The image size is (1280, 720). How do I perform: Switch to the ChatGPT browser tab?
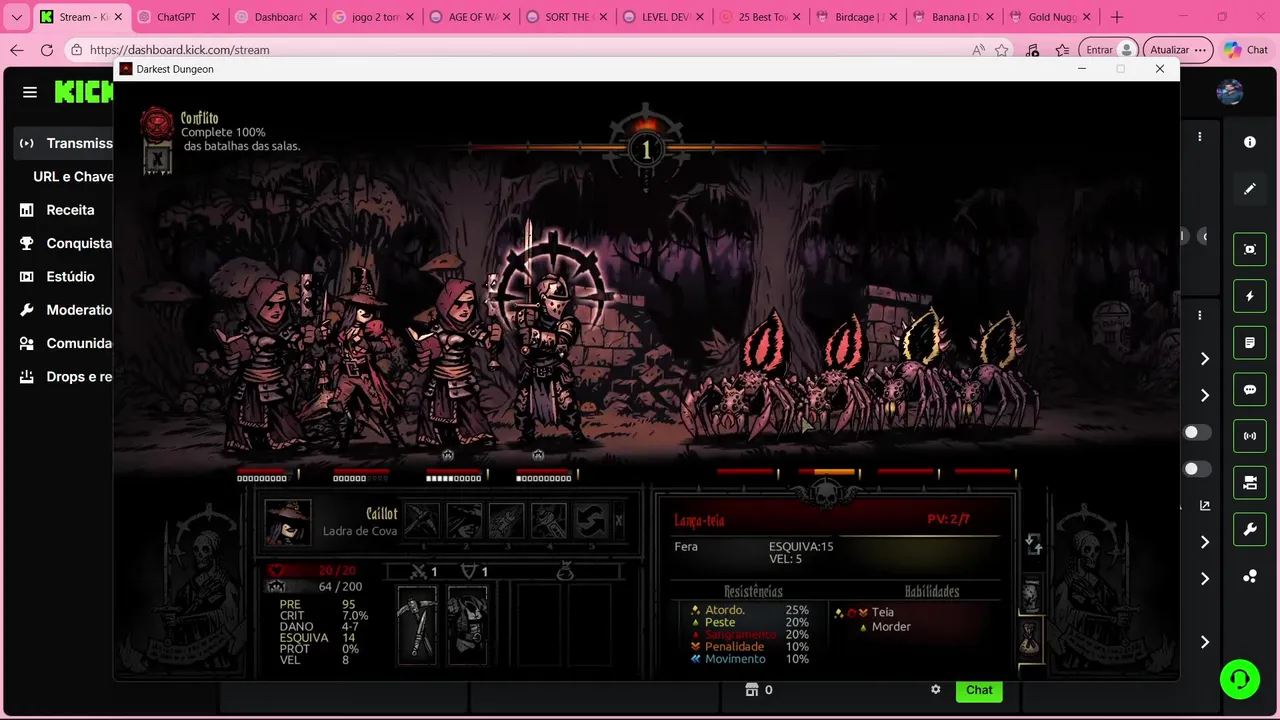tap(178, 17)
